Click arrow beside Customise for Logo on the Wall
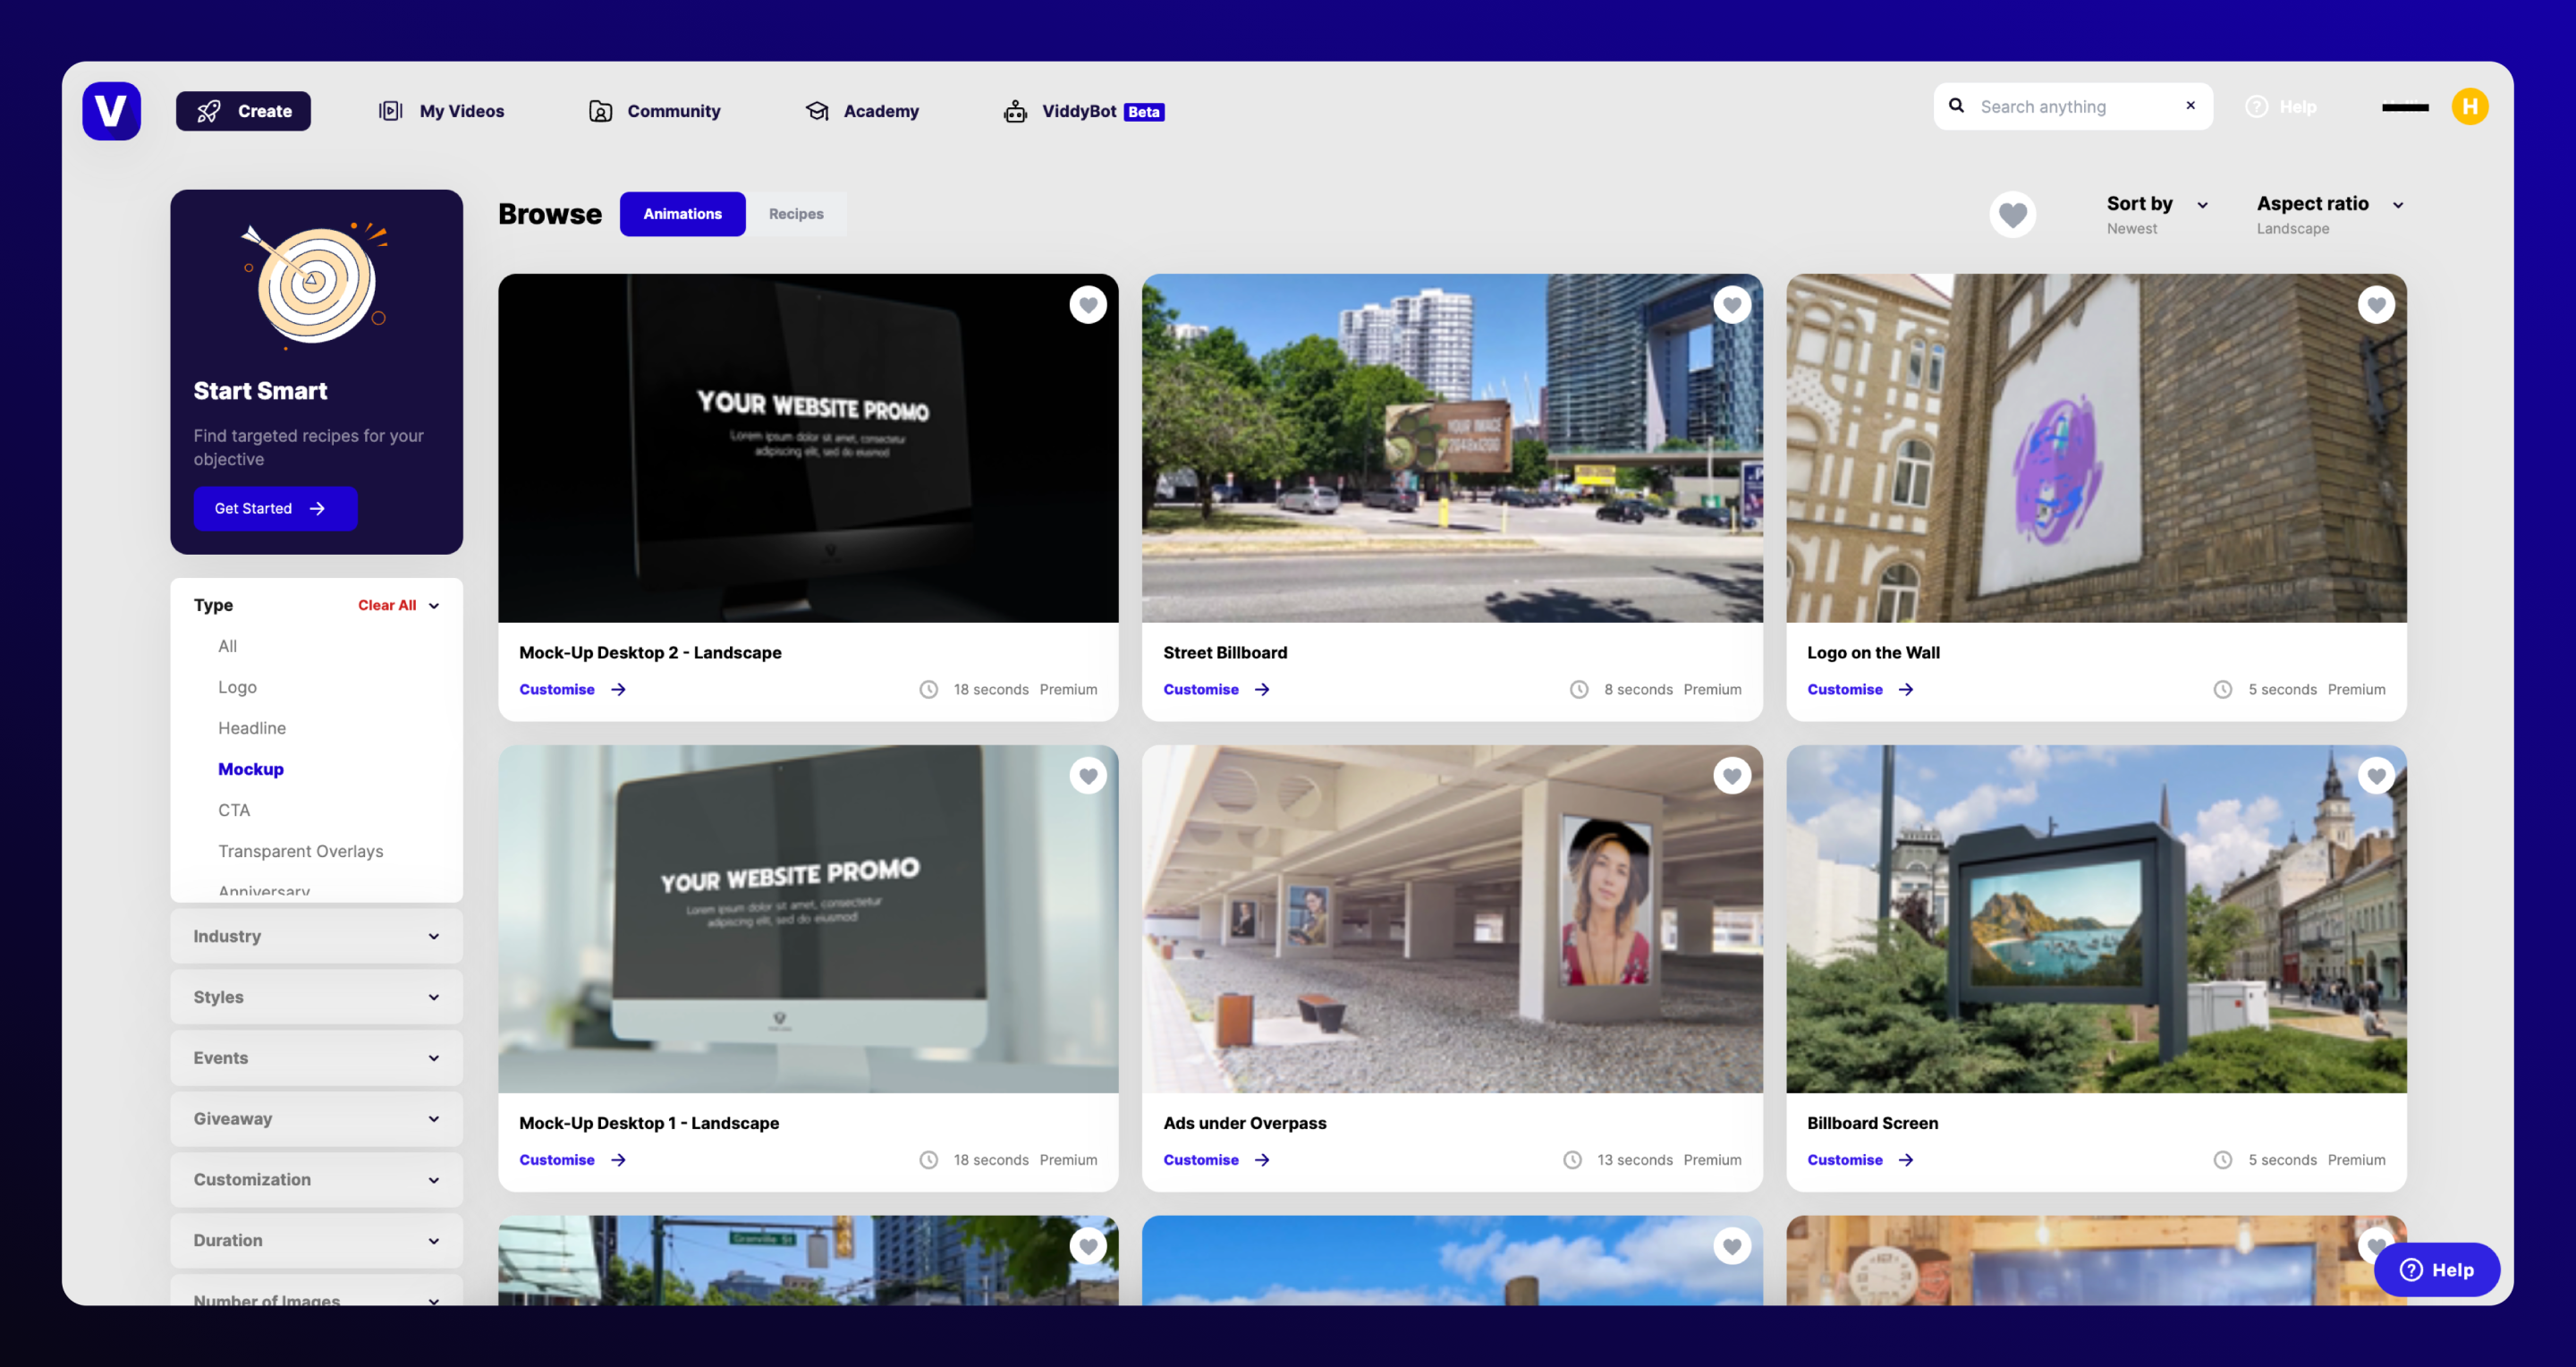This screenshot has width=2576, height=1367. [x=1906, y=689]
